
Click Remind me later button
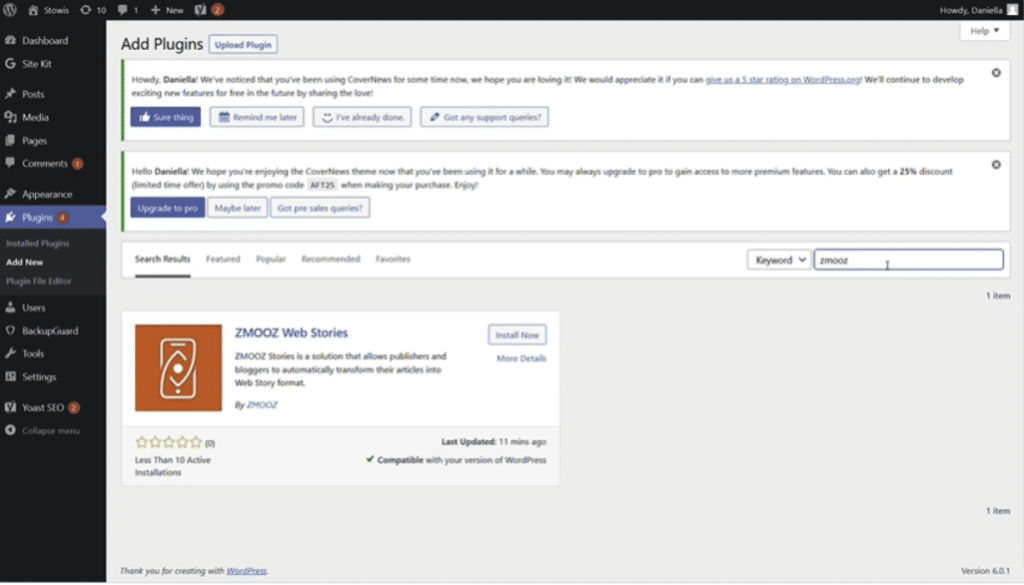point(257,117)
